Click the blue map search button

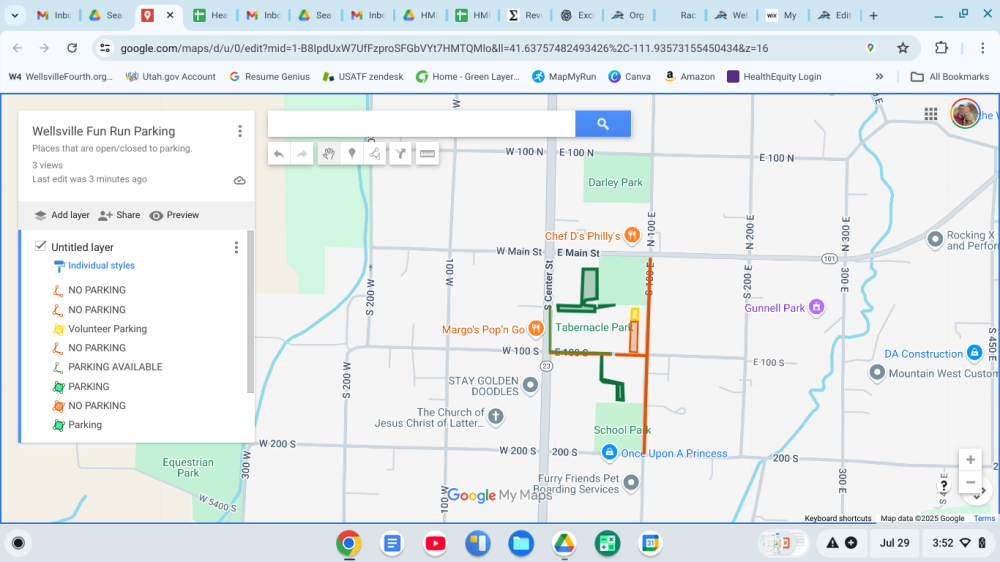tap(603, 124)
